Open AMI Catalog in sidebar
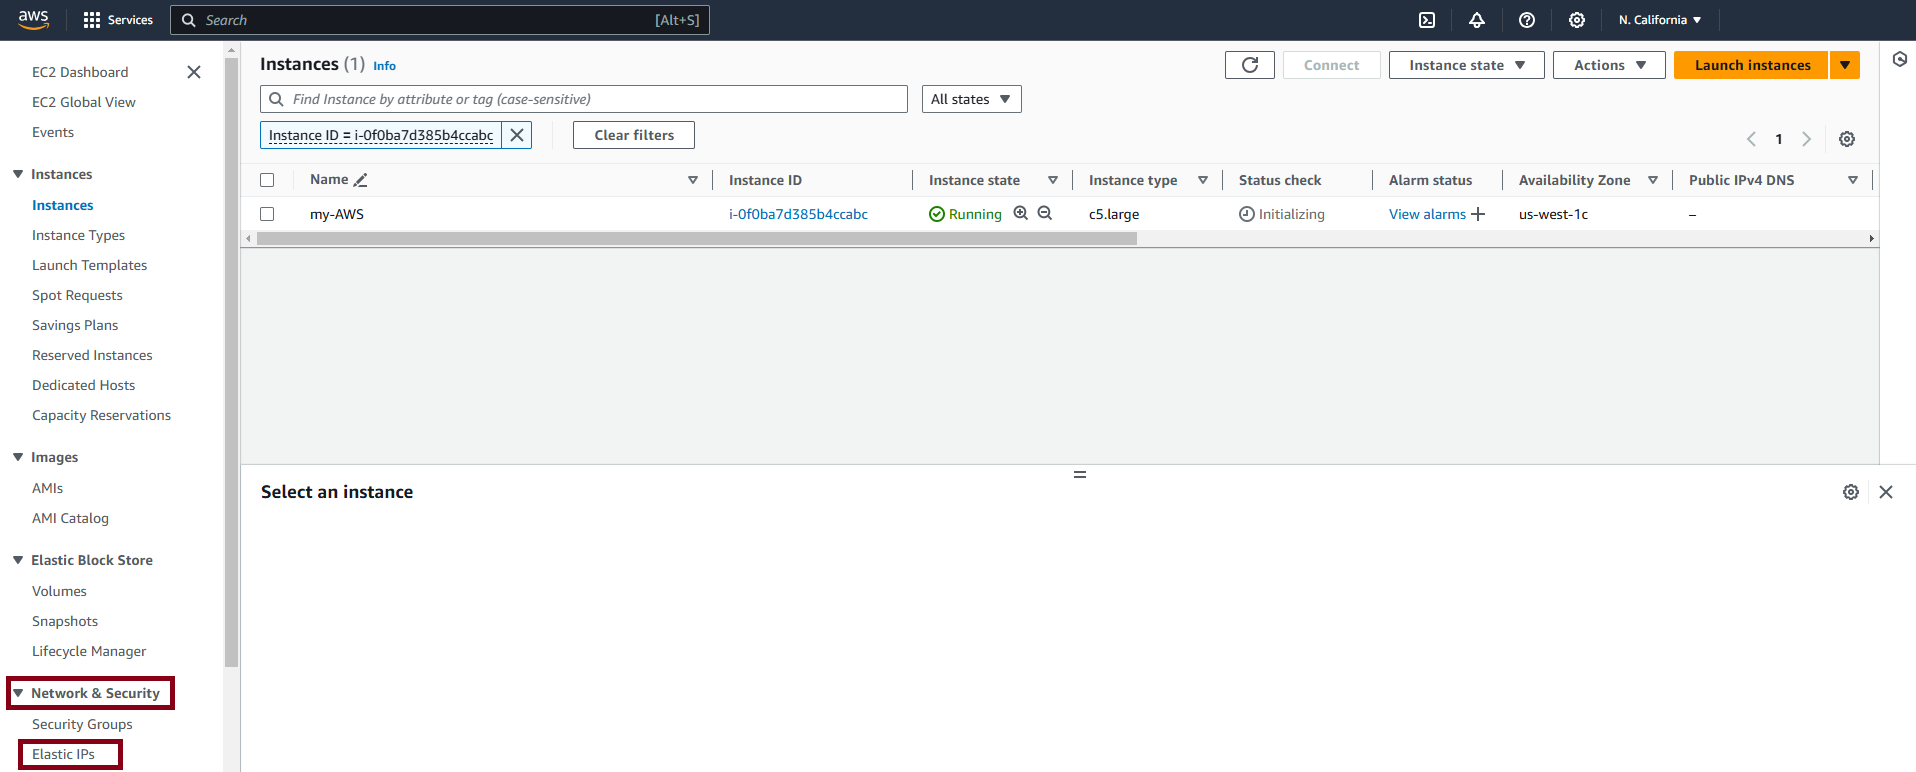1916x772 pixels. tap(70, 518)
